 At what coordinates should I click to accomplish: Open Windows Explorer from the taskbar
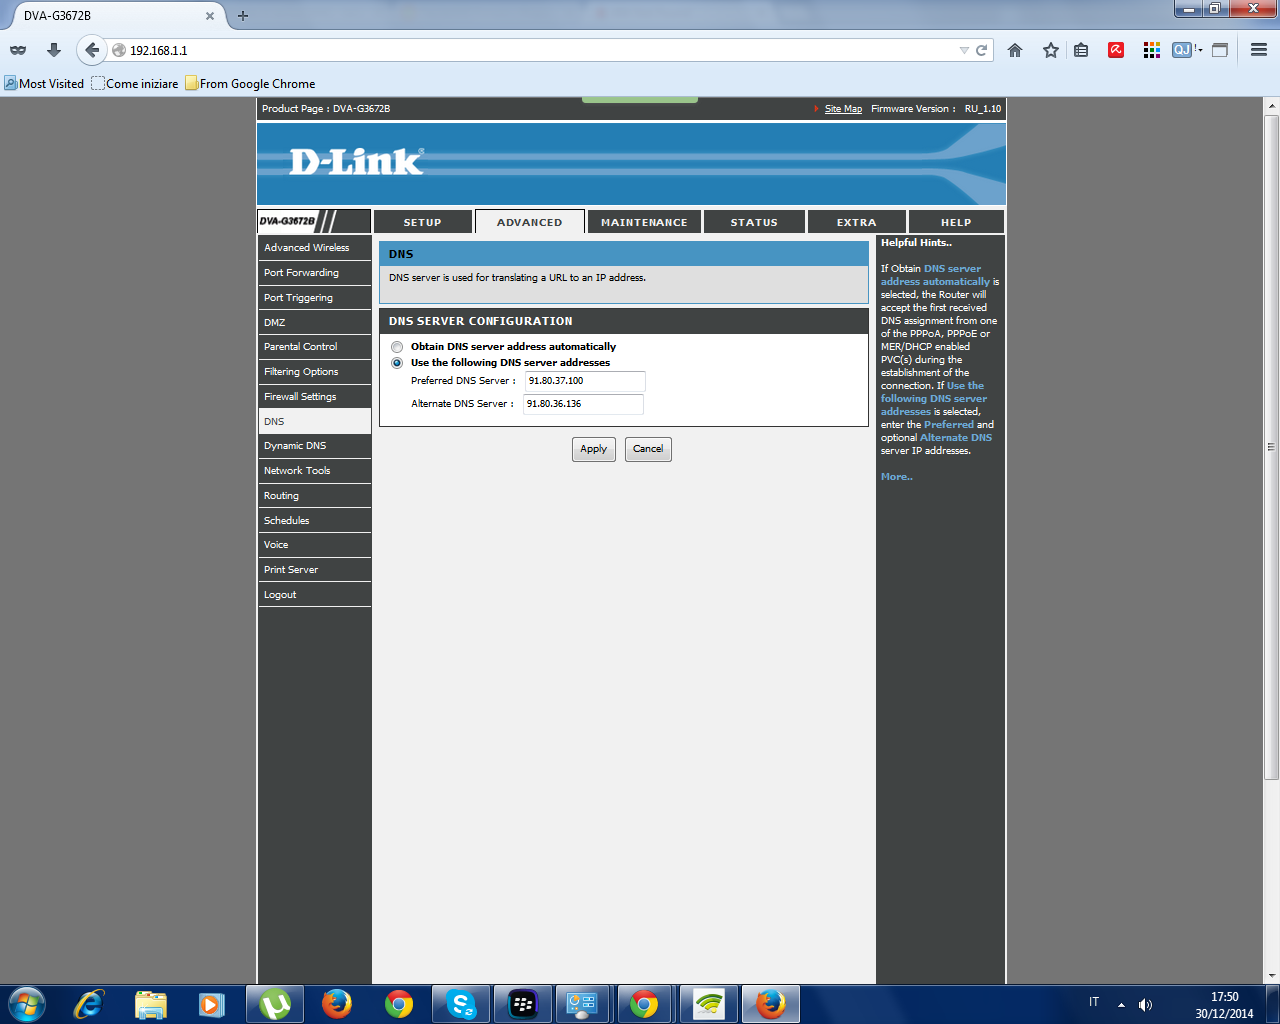151,1004
